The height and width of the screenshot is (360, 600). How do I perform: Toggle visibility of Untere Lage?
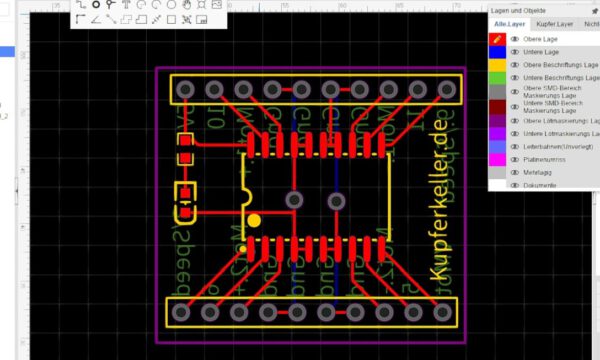pyautogui.click(x=515, y=52)
